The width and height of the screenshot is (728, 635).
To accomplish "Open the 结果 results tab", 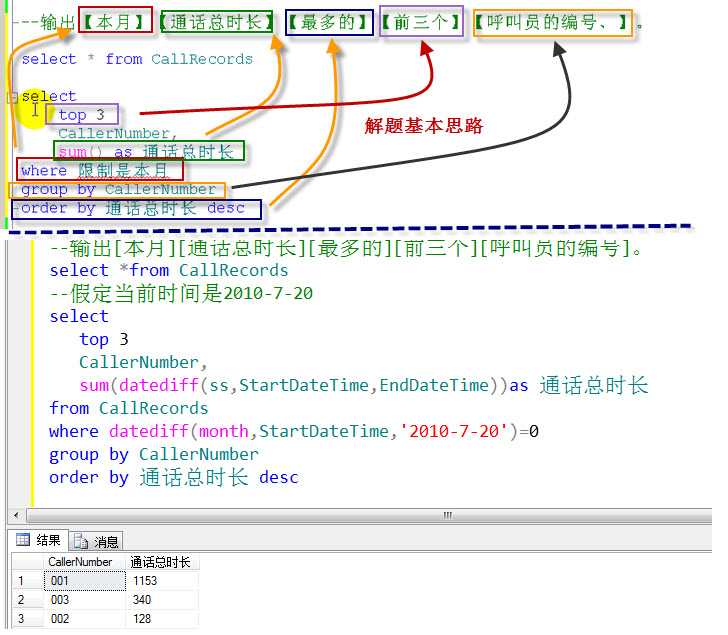I will coord(39,540).
